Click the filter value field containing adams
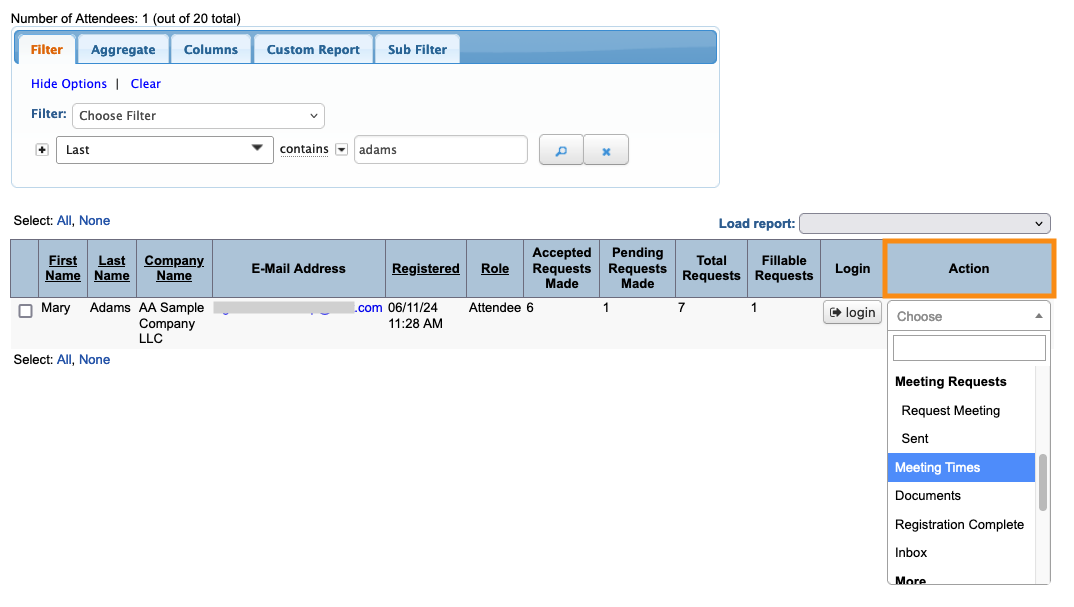The width and height of the screenshot is (1074, 607). 440,149
